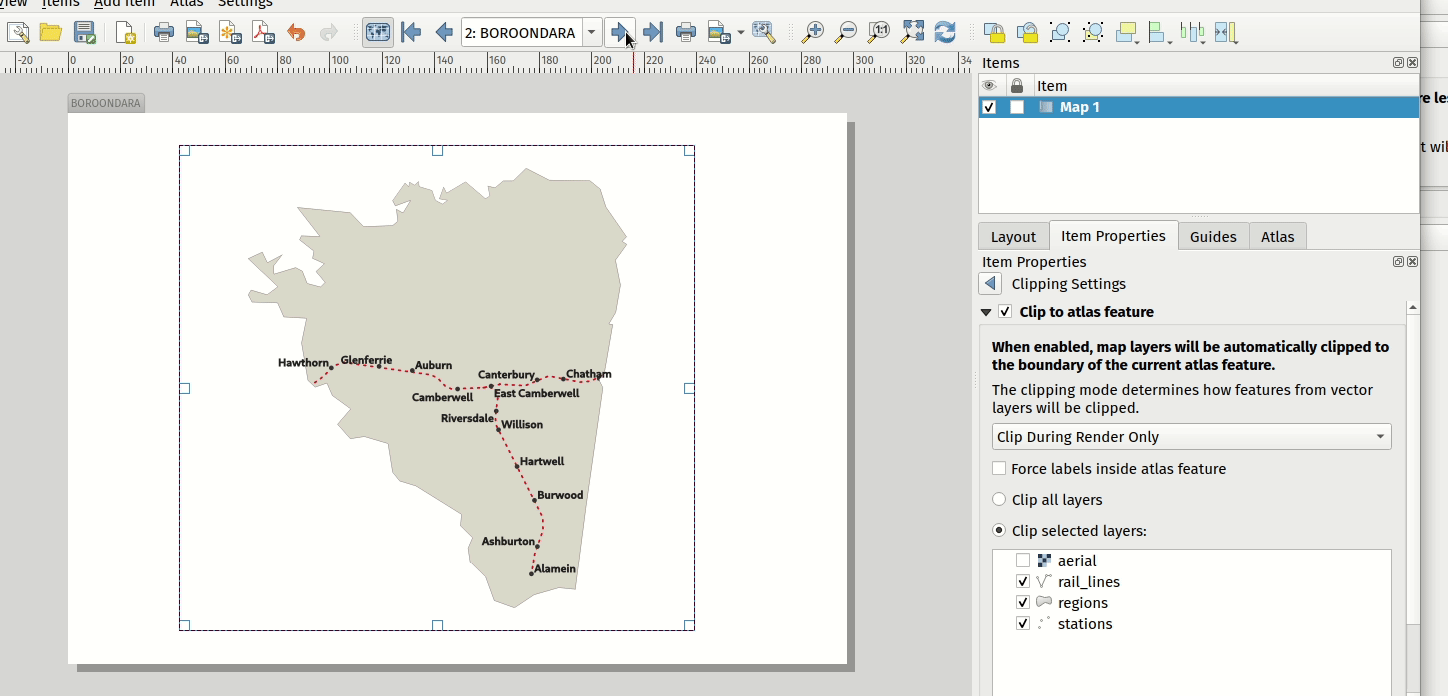Click the Zoom In magnifier icon

coord(813,33)
